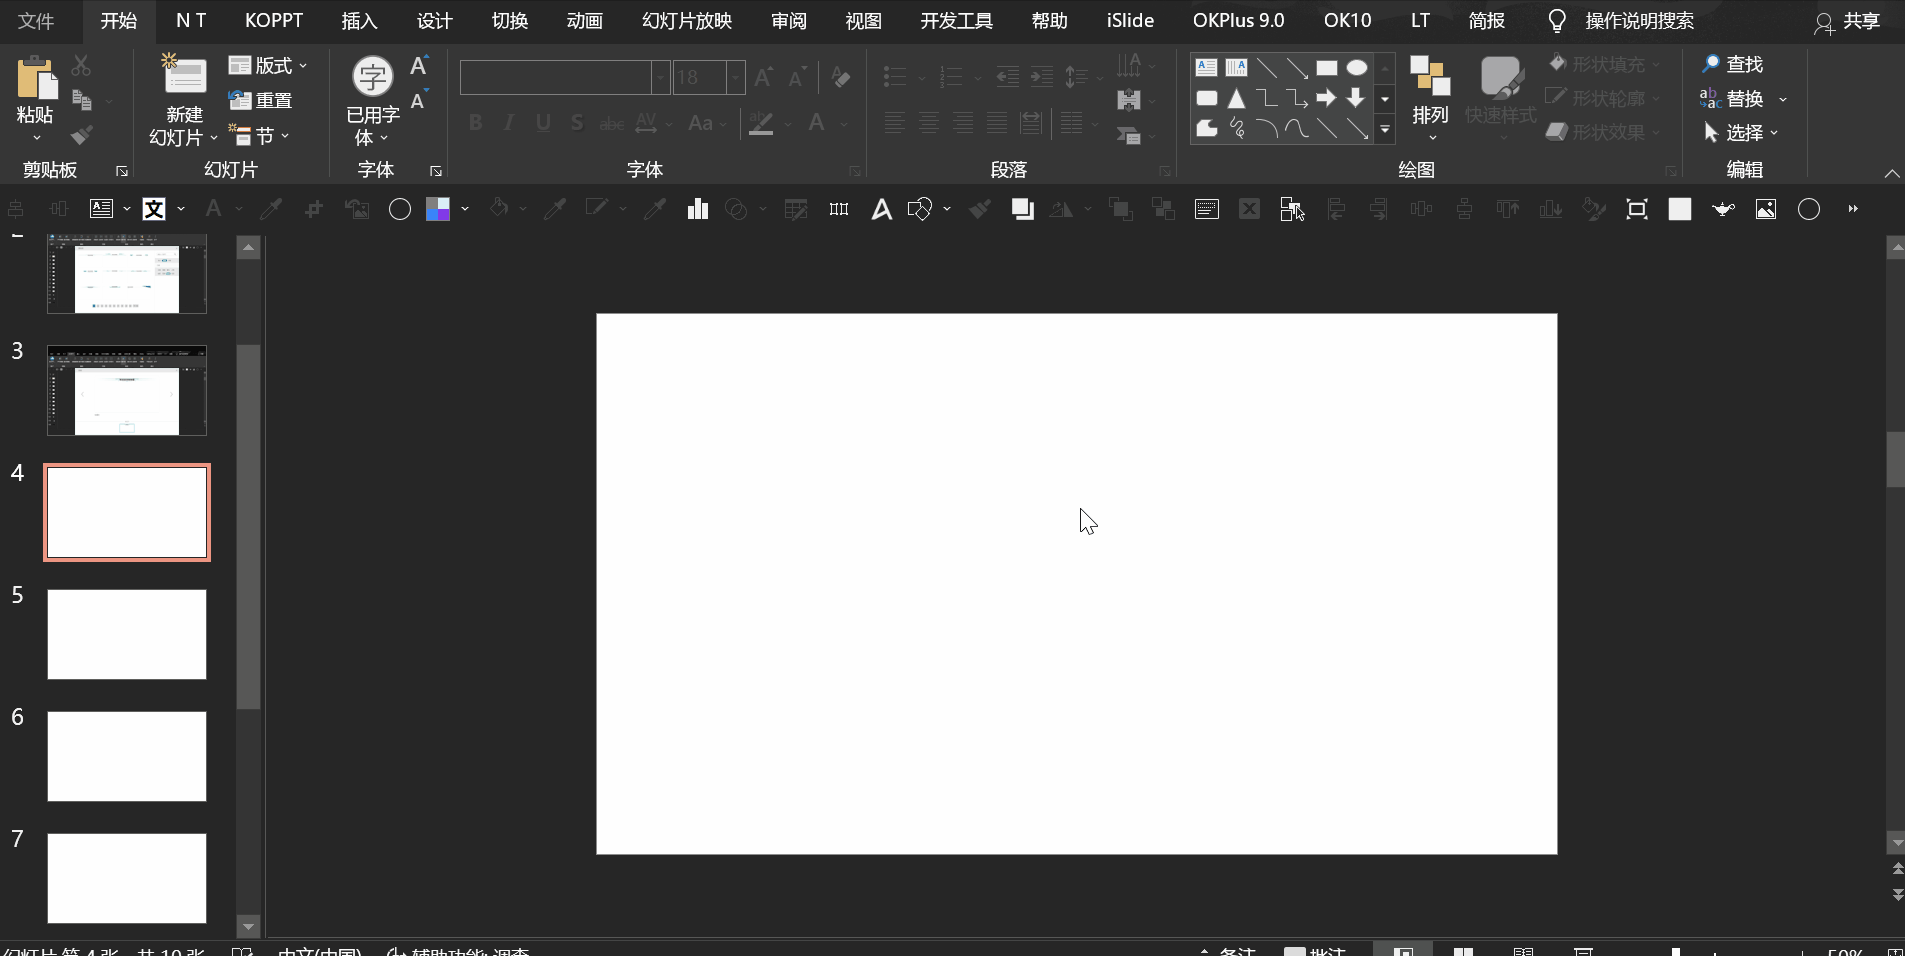Toggle Underline formatting
The image size is (1905, 956).
pos(542,123)
